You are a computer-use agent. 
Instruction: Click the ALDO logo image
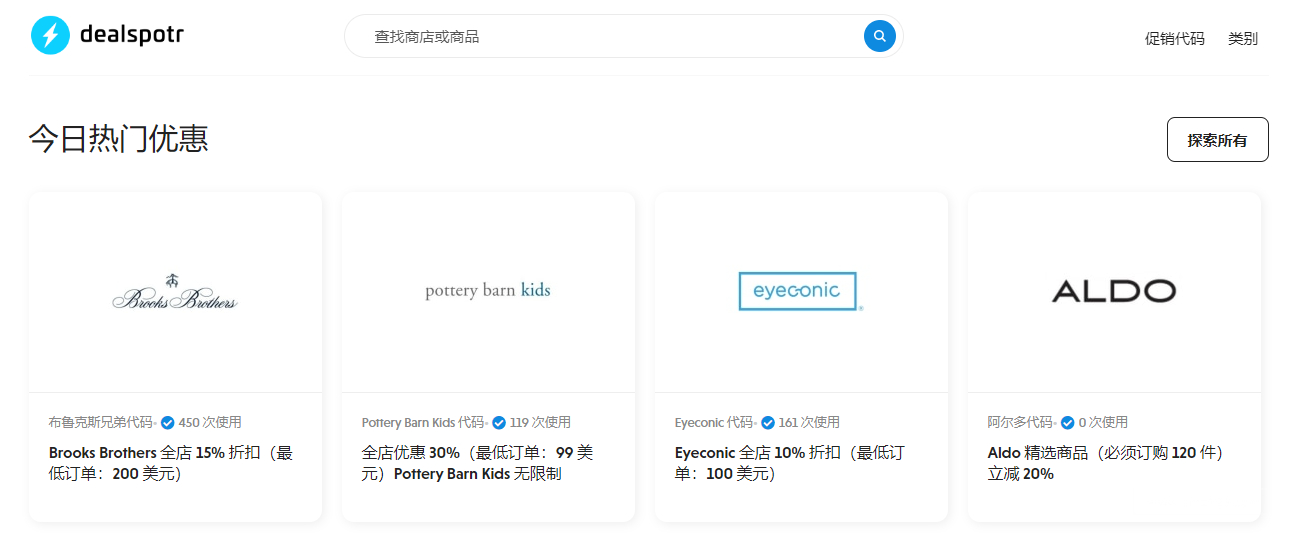click(x=1113, y=291)
